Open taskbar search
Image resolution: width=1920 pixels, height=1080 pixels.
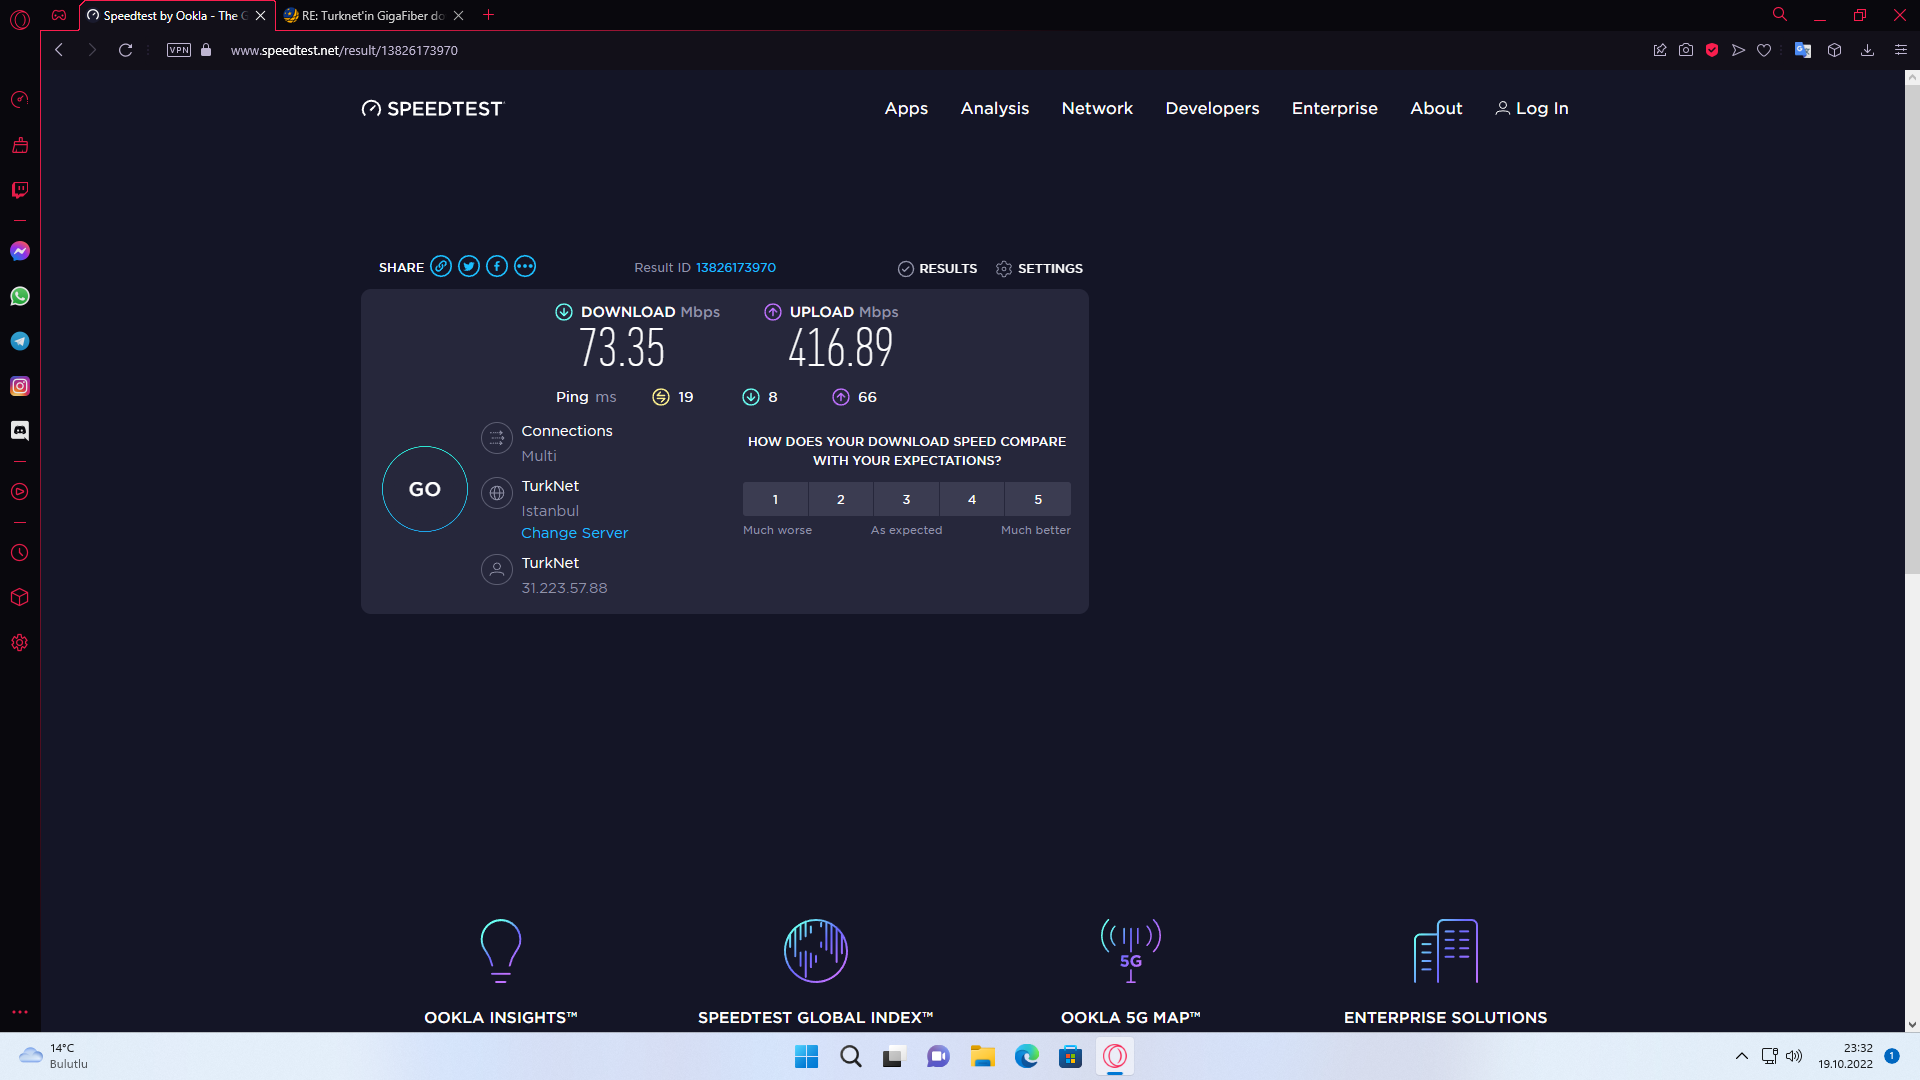pyautogui.click(x=850, y=1056)
